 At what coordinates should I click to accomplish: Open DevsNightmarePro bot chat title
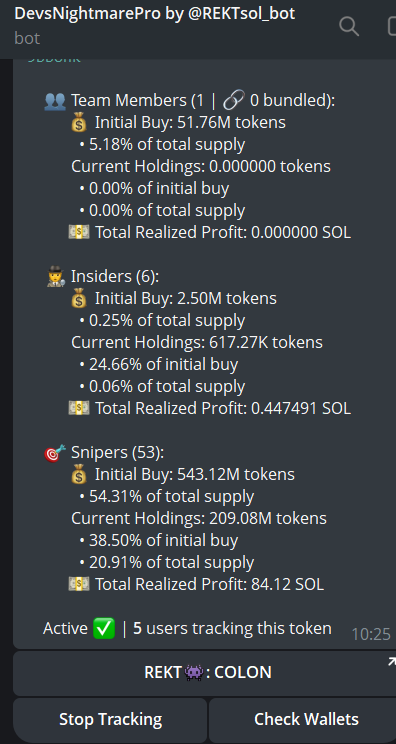coord(155,13)
